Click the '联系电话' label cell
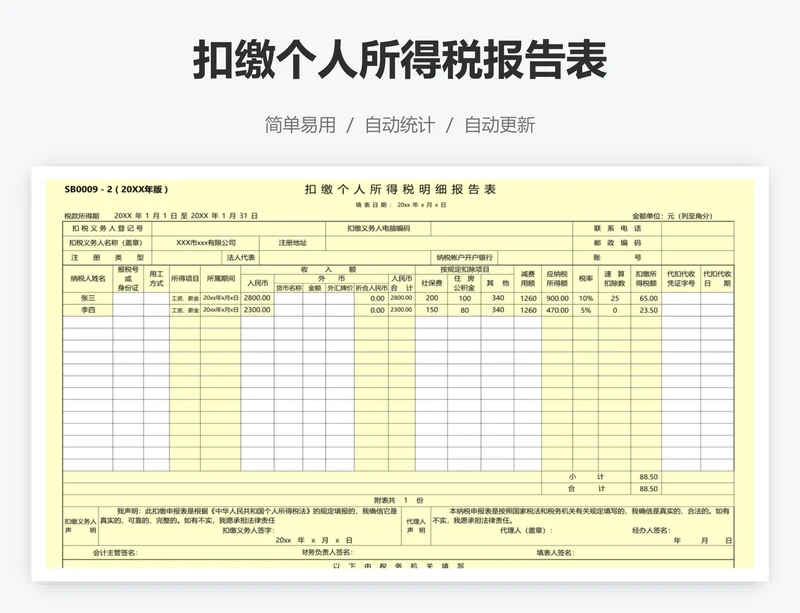 [617, 229]
